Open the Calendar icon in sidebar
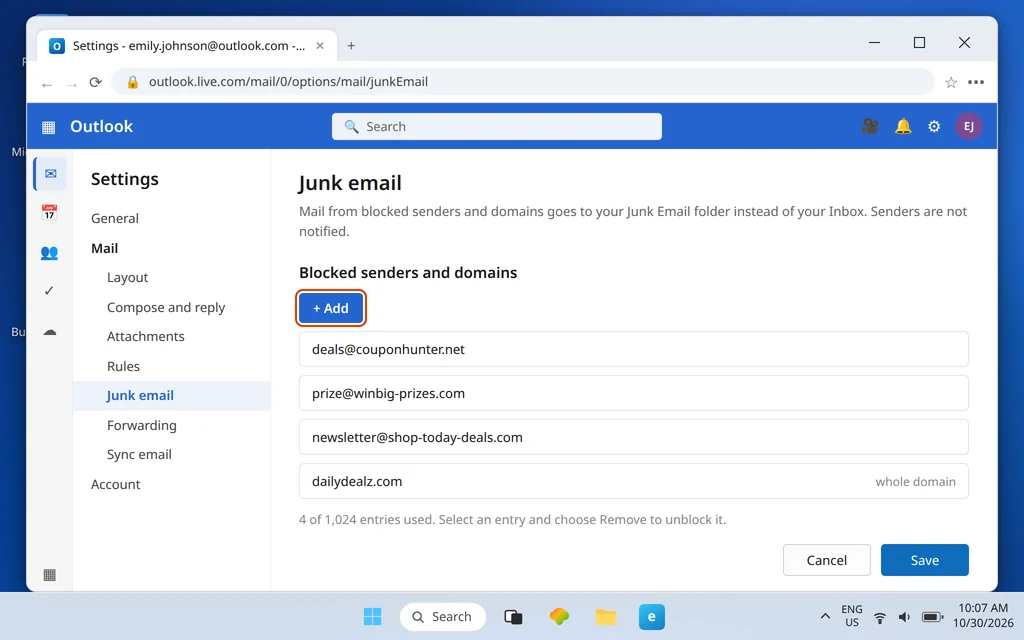 coord(49,212)
